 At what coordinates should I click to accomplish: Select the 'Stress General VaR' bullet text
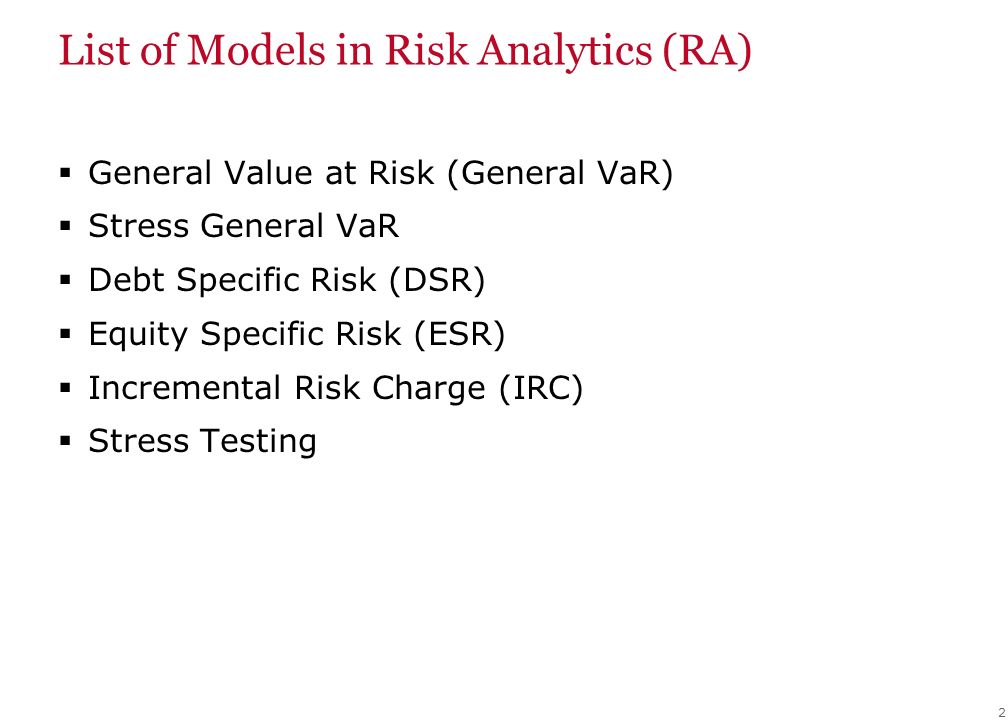coord(244,226)
